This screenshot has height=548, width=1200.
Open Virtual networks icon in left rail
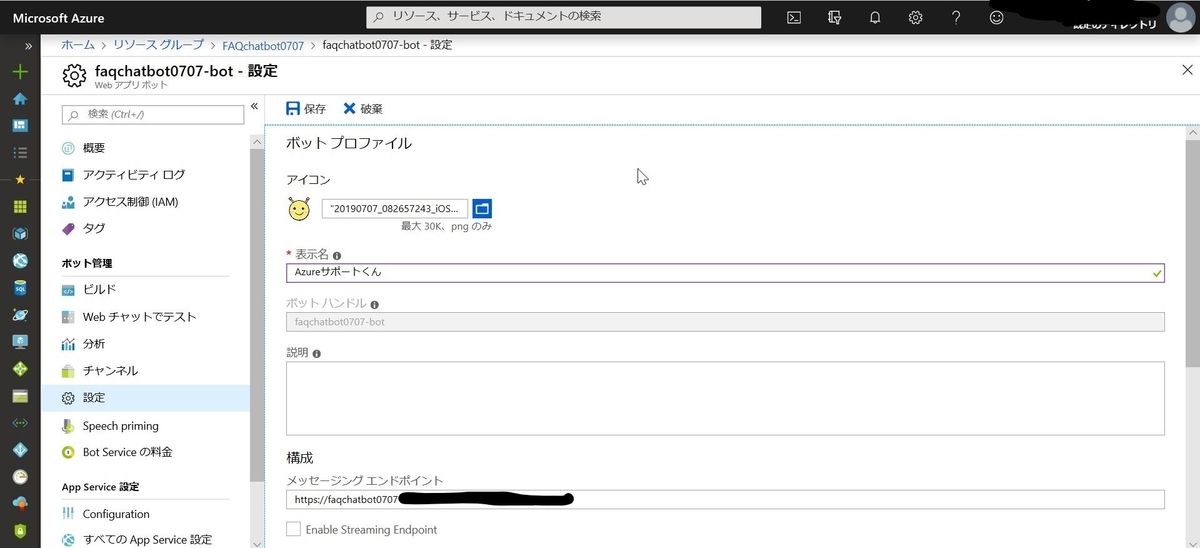(x=20, y=422)
